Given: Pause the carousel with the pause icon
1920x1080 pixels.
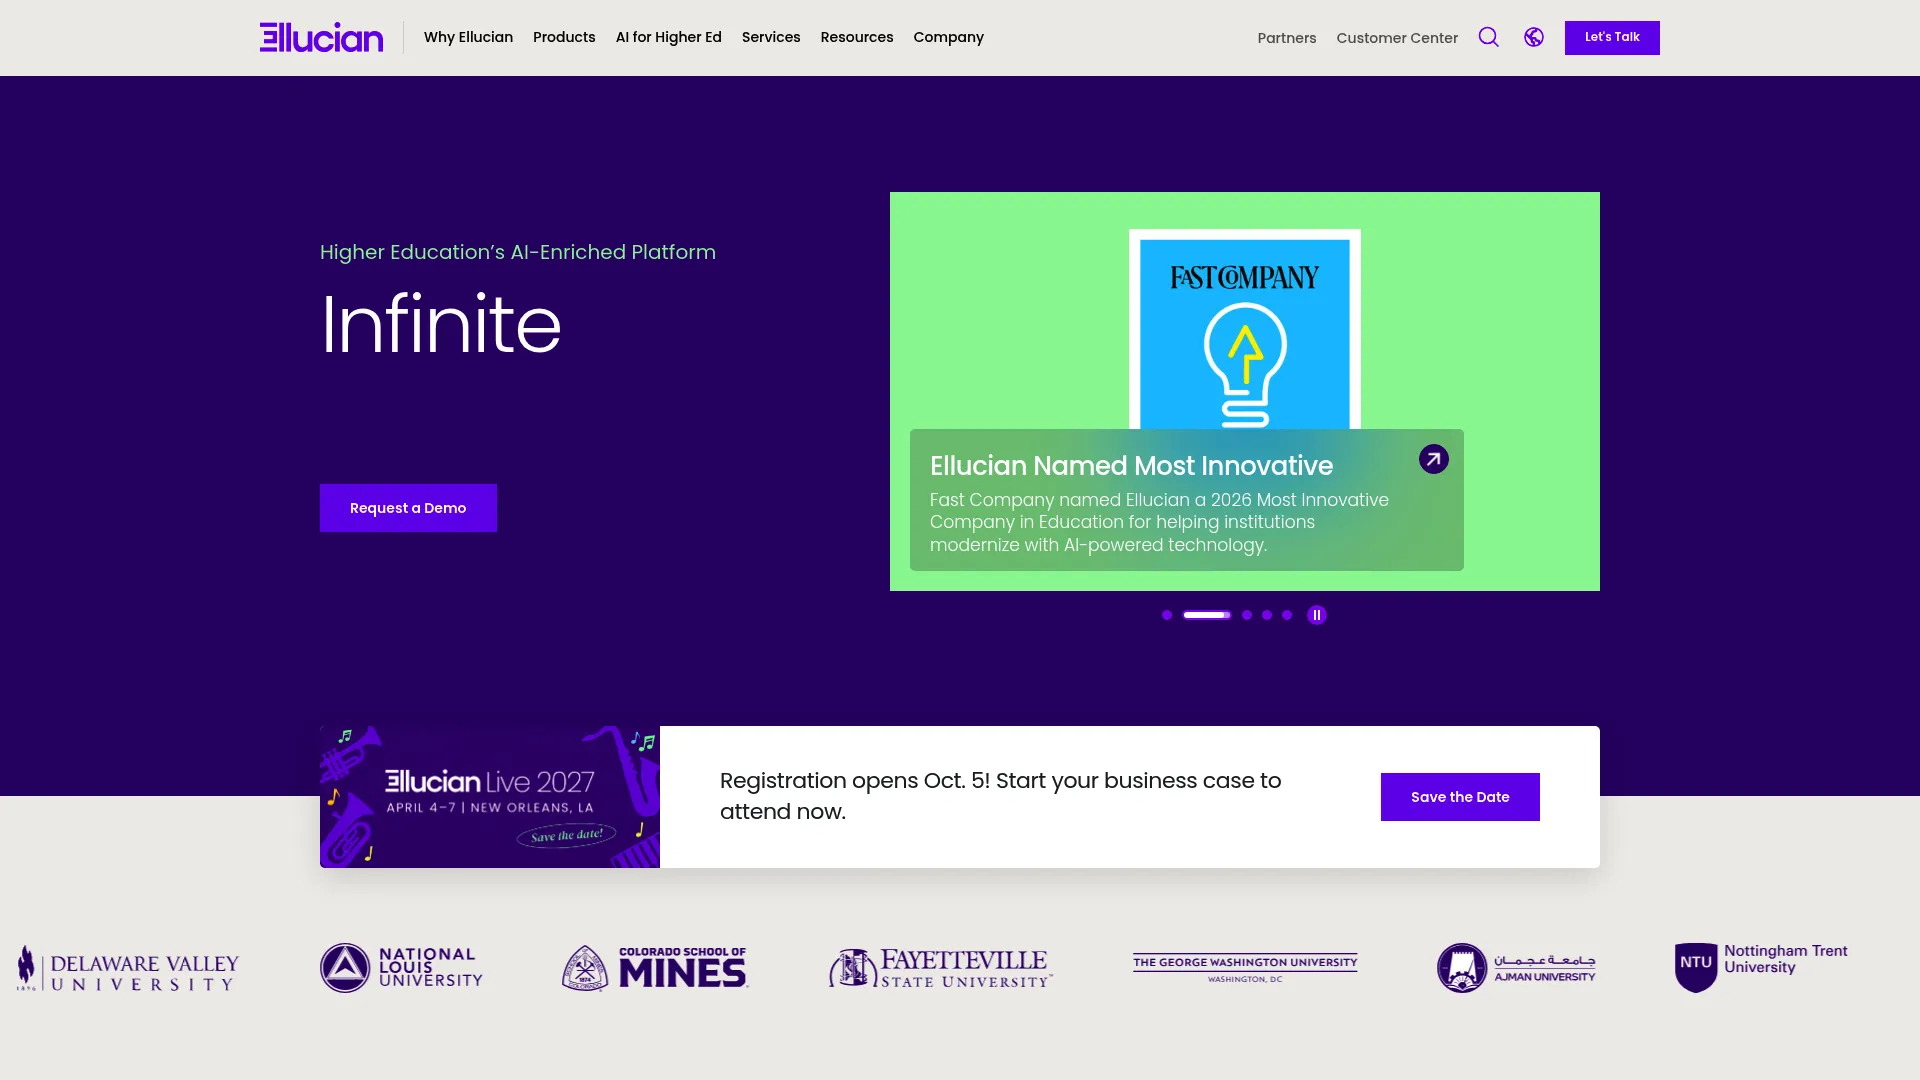Looking at the screenshot, I should pos(1317,615).
